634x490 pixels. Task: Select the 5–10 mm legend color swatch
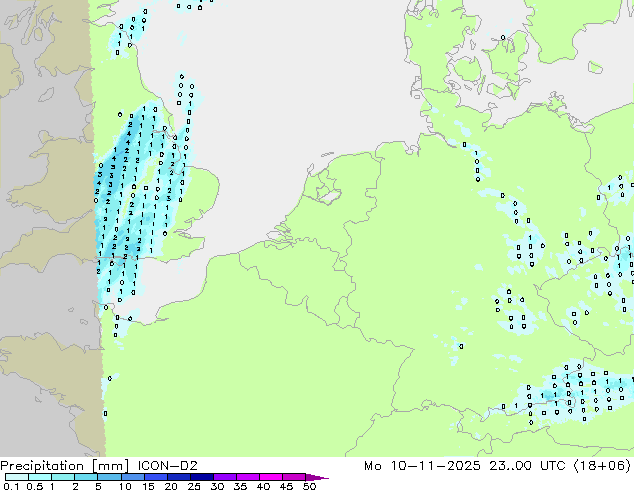110,477
